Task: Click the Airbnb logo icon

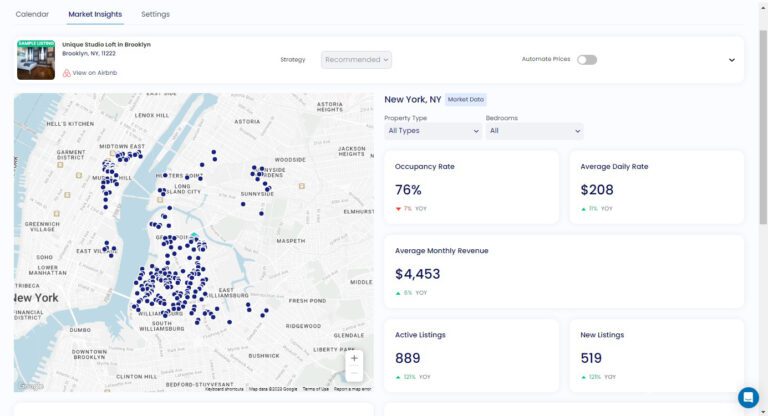Action: [x=67, y=73]
